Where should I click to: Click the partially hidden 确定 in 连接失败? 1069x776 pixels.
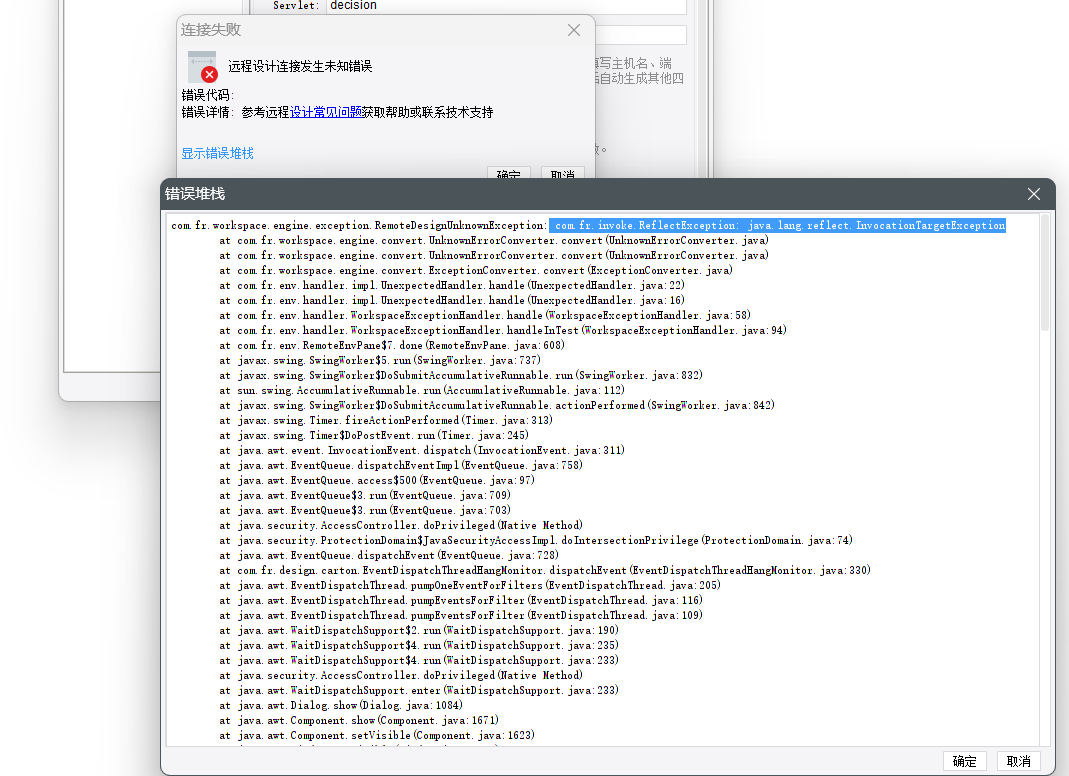click(509, 173)
